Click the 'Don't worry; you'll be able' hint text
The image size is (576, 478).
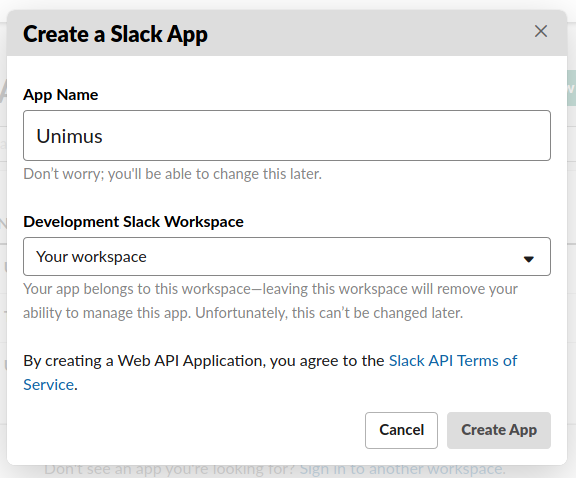[172, 174]
